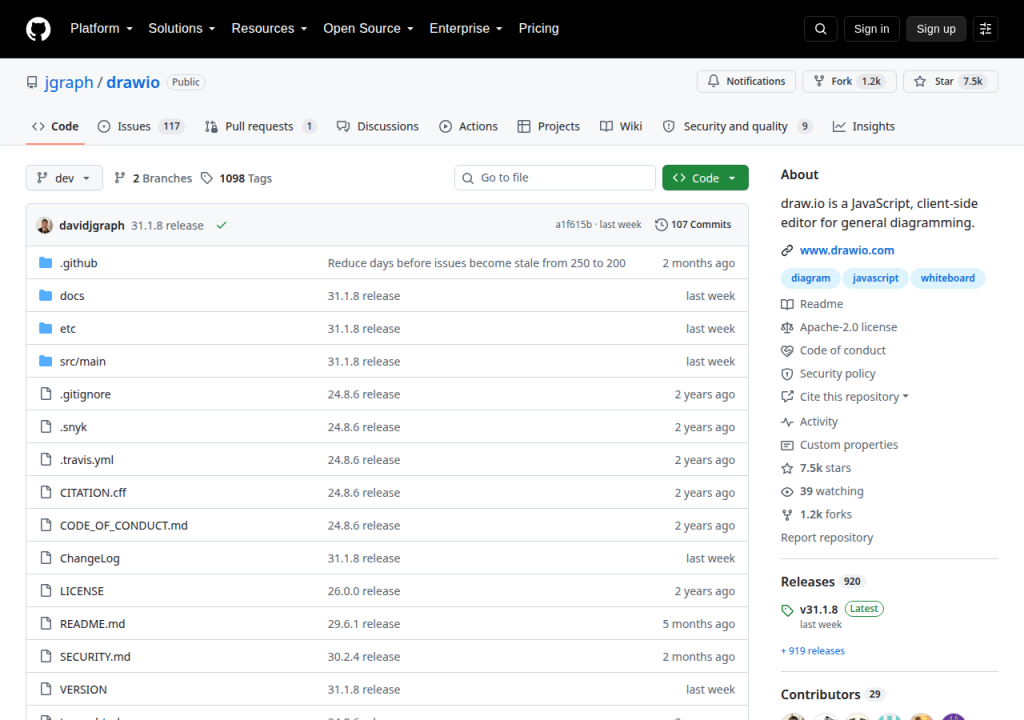Open the green Code dropdown button
Viewport: 1024px width, 720px height.
tap(705, 178)
